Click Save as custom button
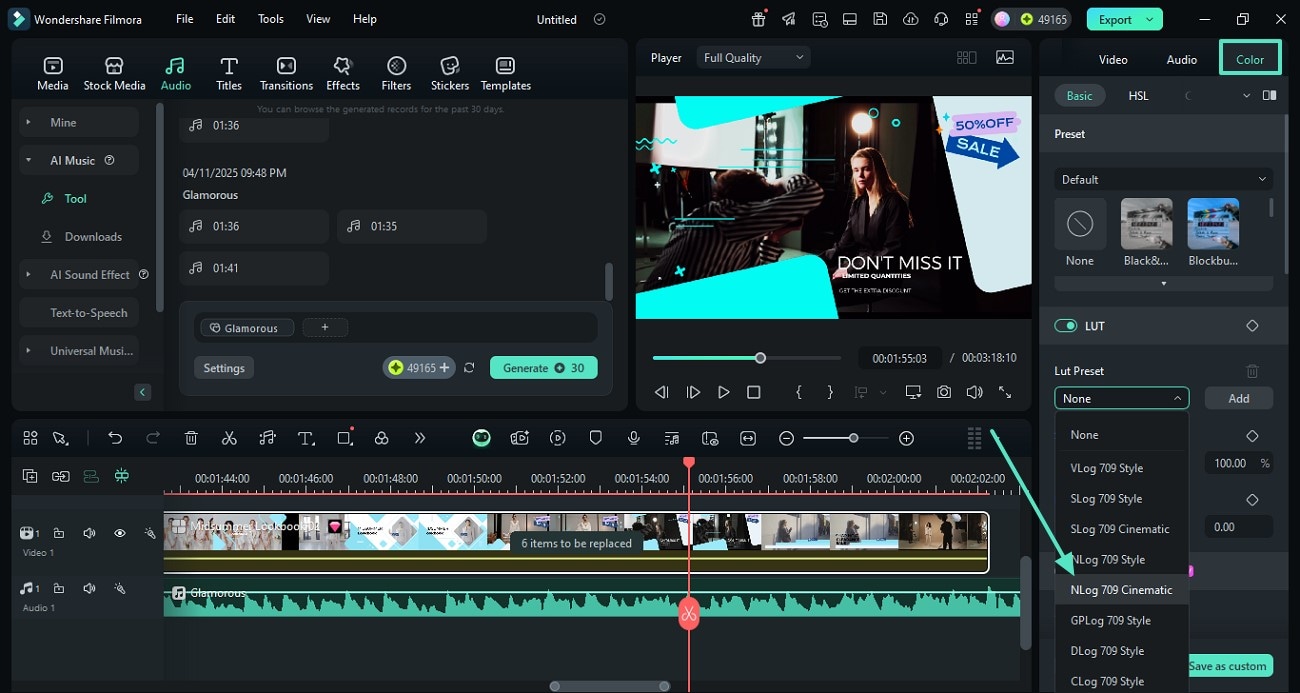 click(1227, 666)
